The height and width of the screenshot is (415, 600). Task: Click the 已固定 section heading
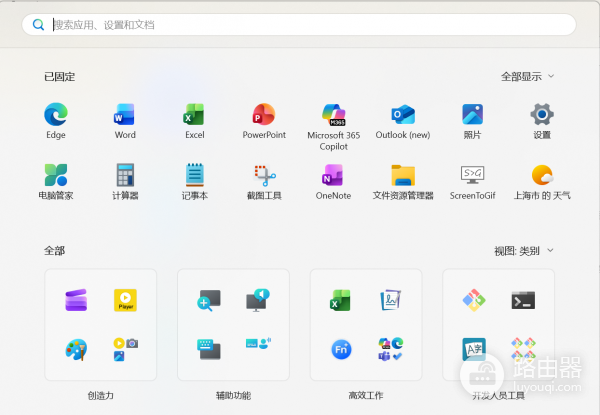click(59, 76)
